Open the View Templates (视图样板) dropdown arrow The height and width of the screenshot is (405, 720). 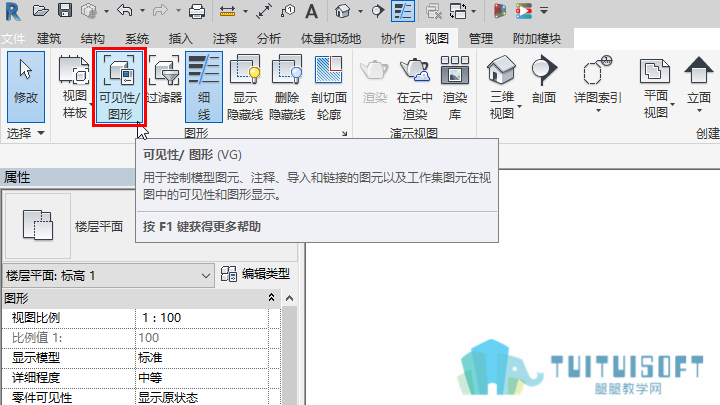pos(91,106)
